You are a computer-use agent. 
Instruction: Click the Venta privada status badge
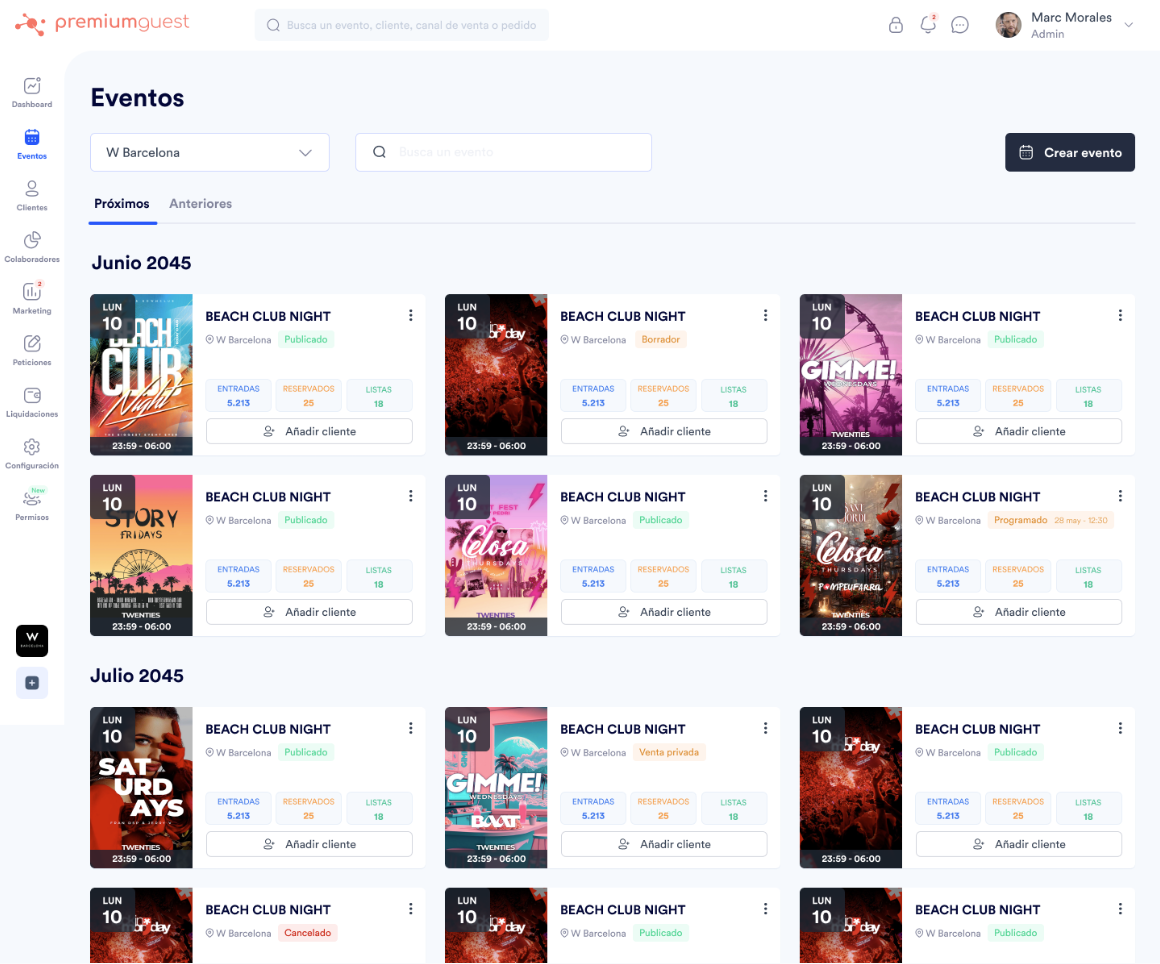(669, 752)
